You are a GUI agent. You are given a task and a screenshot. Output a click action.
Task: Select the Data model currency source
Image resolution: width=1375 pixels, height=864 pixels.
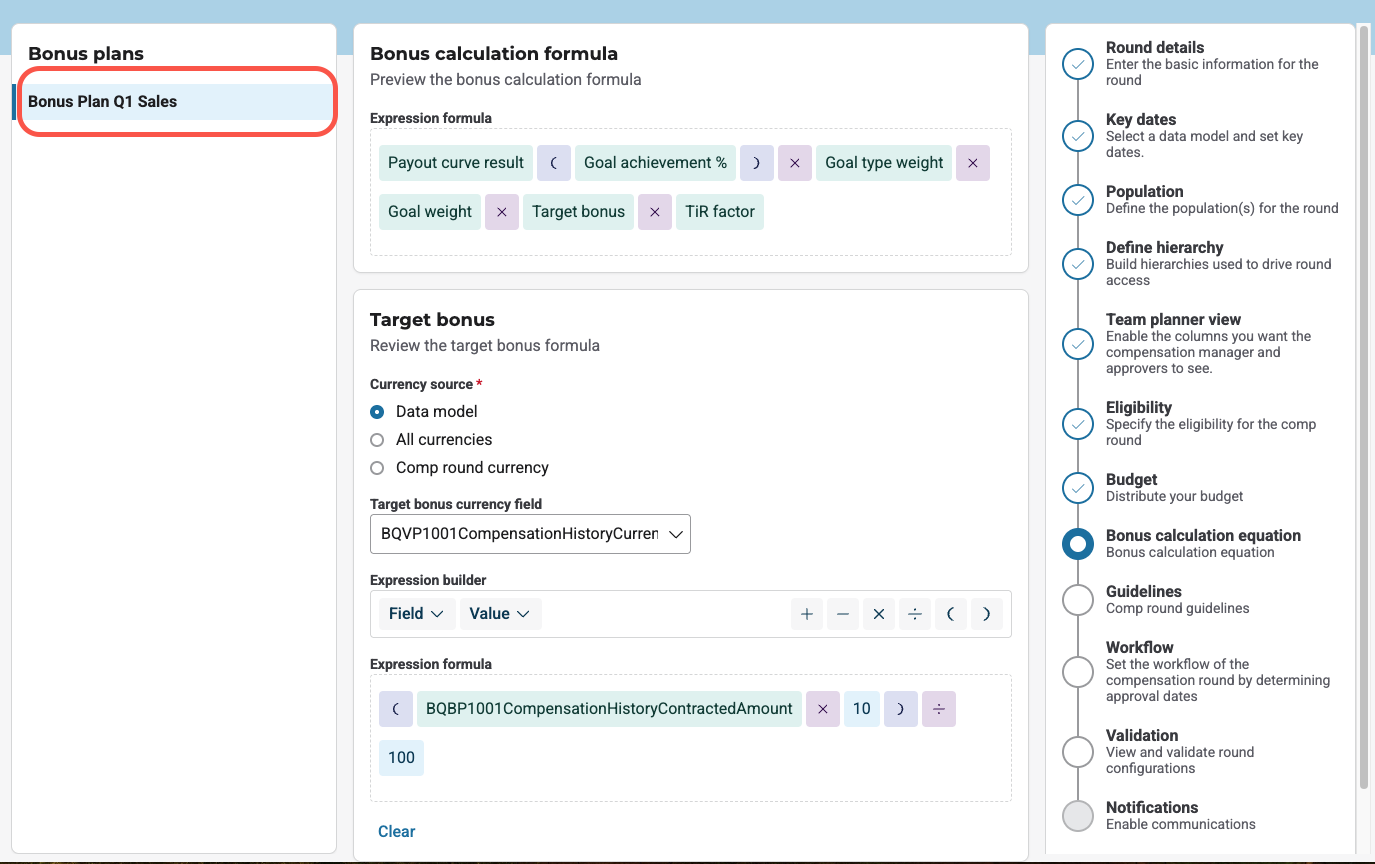pos(377,412)
